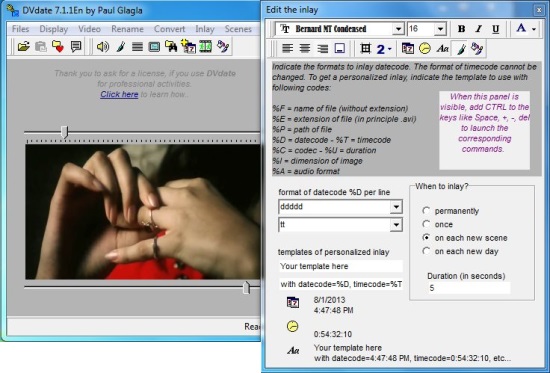Viewport: 550px width, 373px height.
Task: Open the ddddd datecode format dropdown
Action: 396,207
